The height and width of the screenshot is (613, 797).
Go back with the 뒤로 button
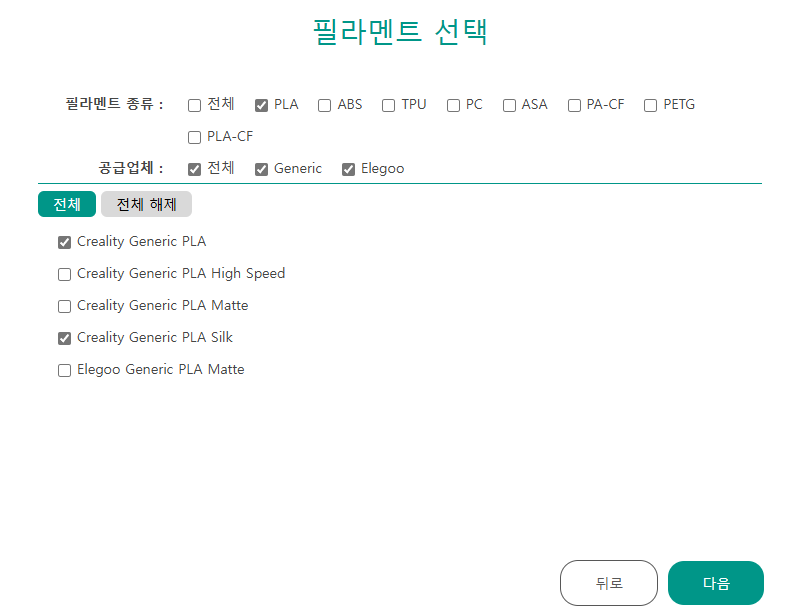click(609, 583)
